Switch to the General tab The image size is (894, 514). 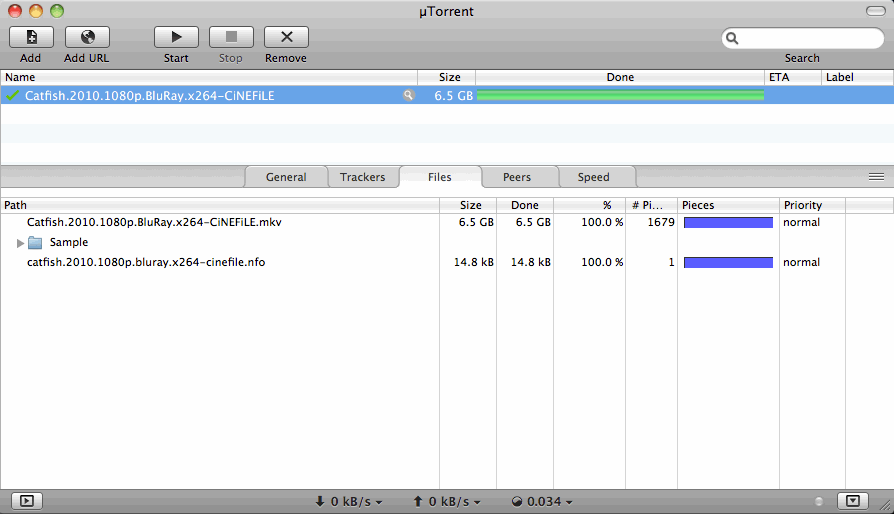[x=286, y=177]
